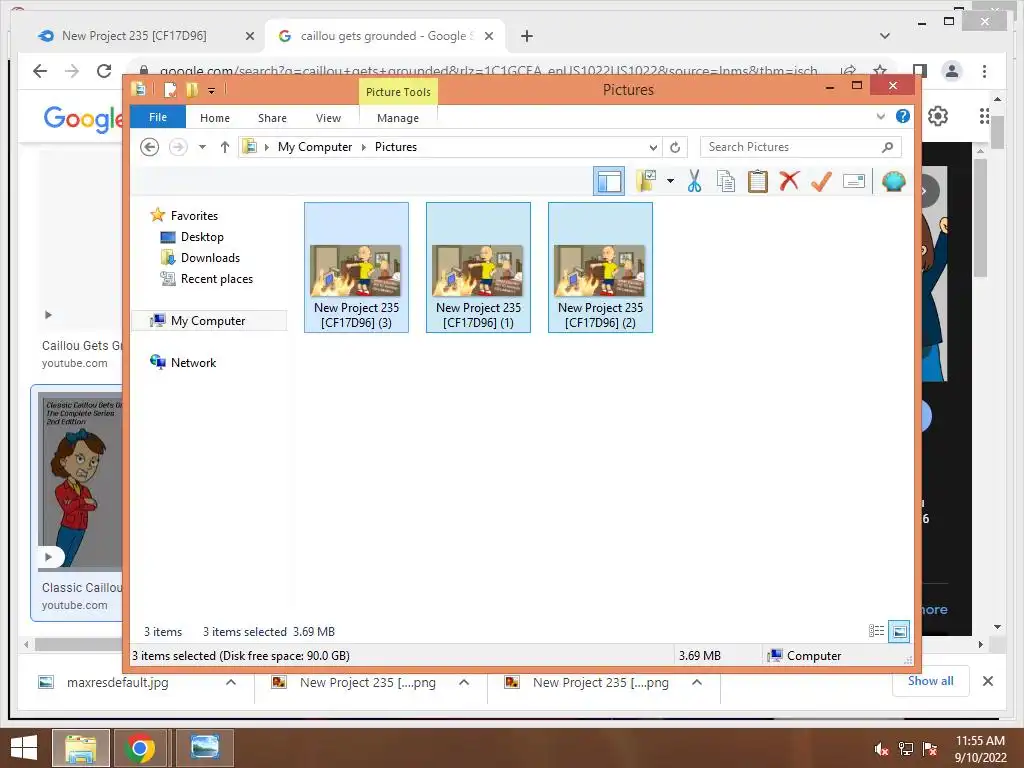Image resolution: width=1024 pixels, height=768 pixels.
Task: Close the caillou gets grounded tab
Action: (488, 36)
